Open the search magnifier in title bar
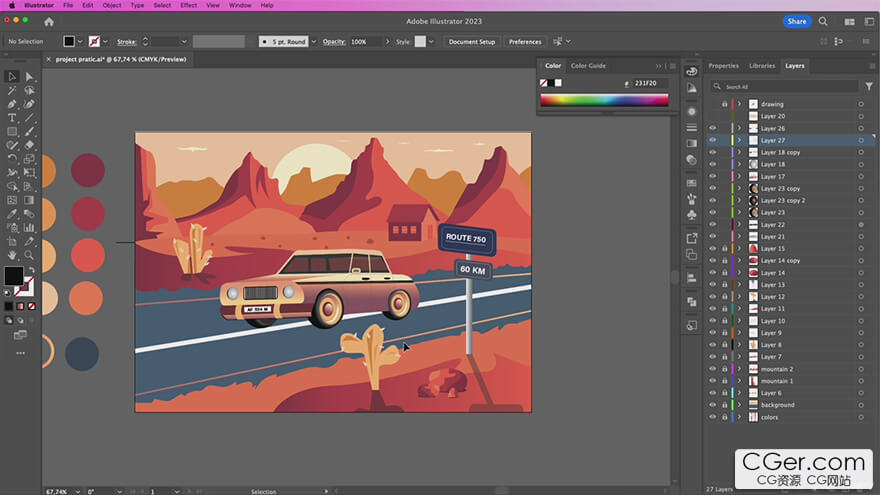Viewport: 880px width, 495px height. 823,21
